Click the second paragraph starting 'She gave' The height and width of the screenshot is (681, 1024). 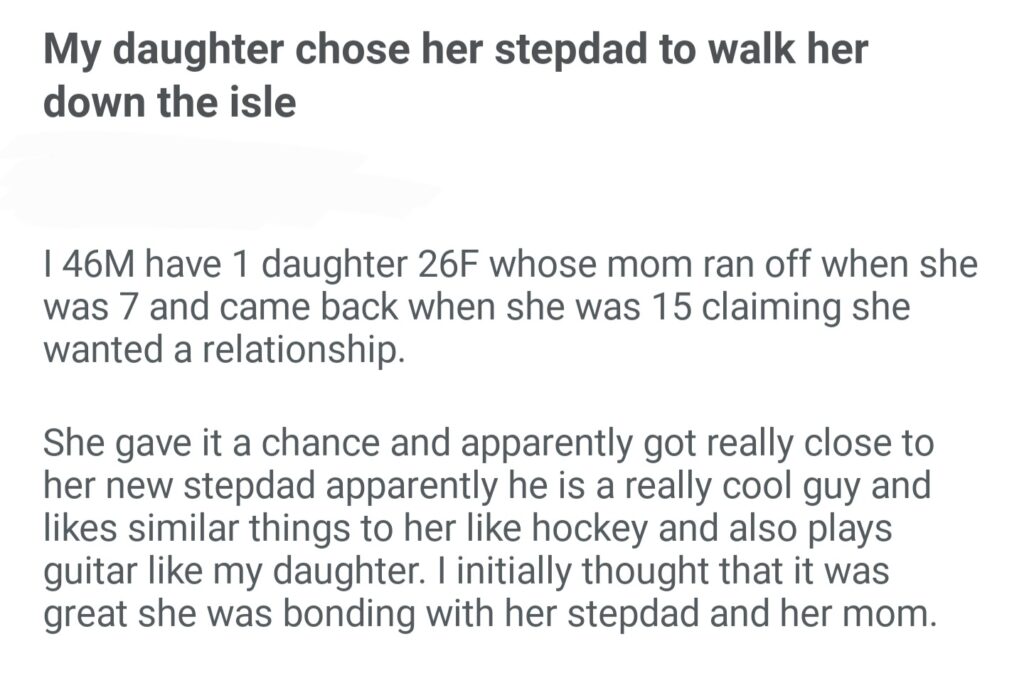pyautogui.click(x=490, y=529)
